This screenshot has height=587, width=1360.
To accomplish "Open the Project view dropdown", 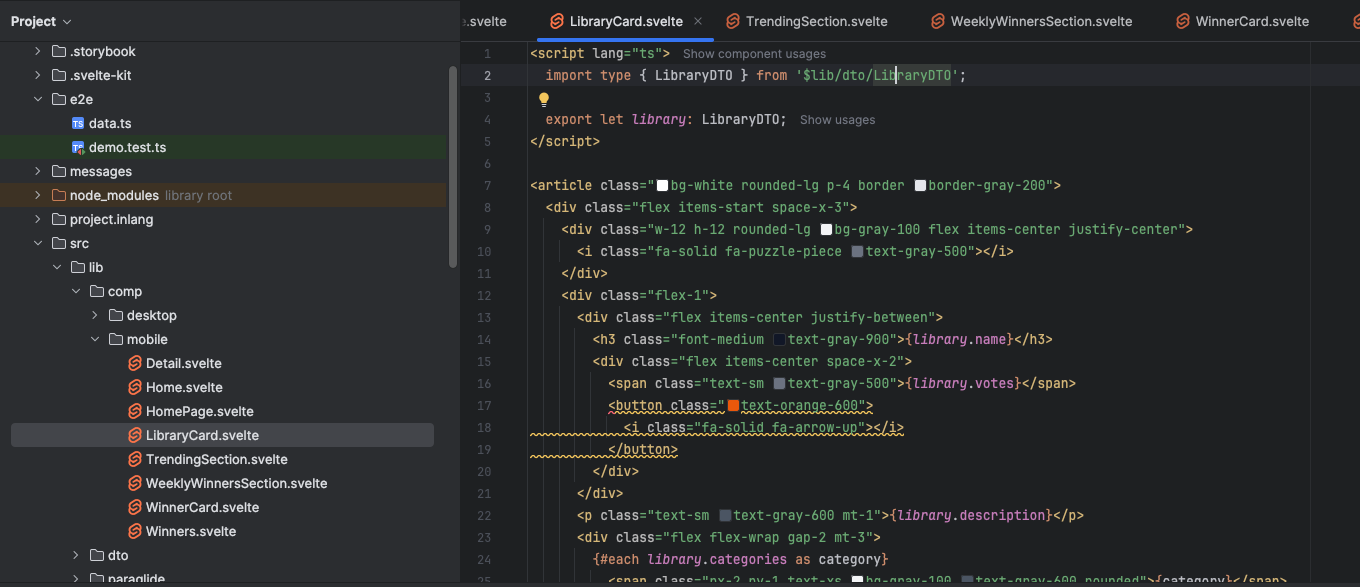I will pos(42,21).
